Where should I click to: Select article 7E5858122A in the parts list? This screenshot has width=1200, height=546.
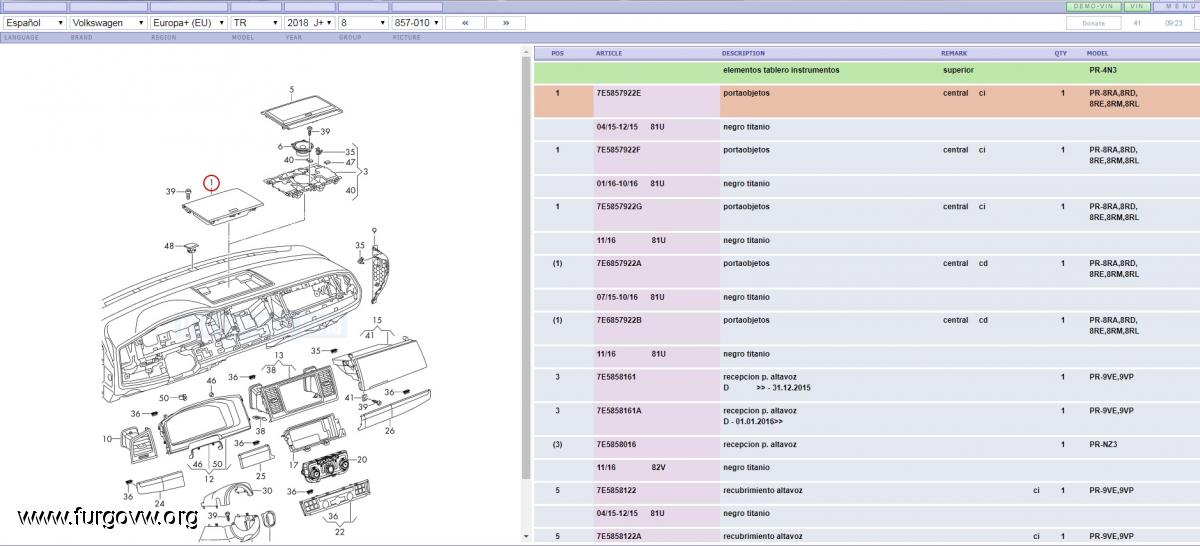point(618,536)
